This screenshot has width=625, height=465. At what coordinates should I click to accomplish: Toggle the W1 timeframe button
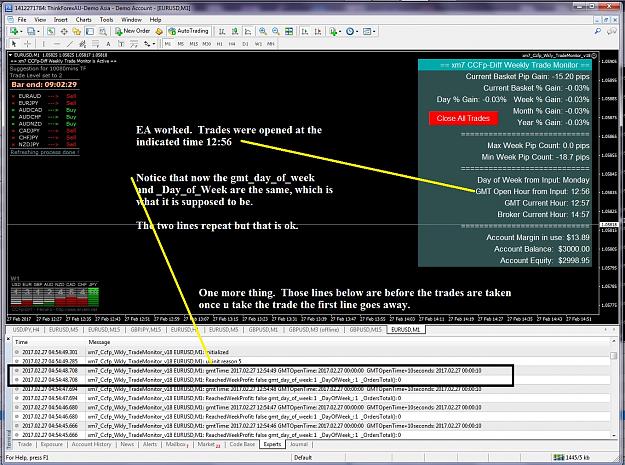pyautogui.click(x=258, y=44)
